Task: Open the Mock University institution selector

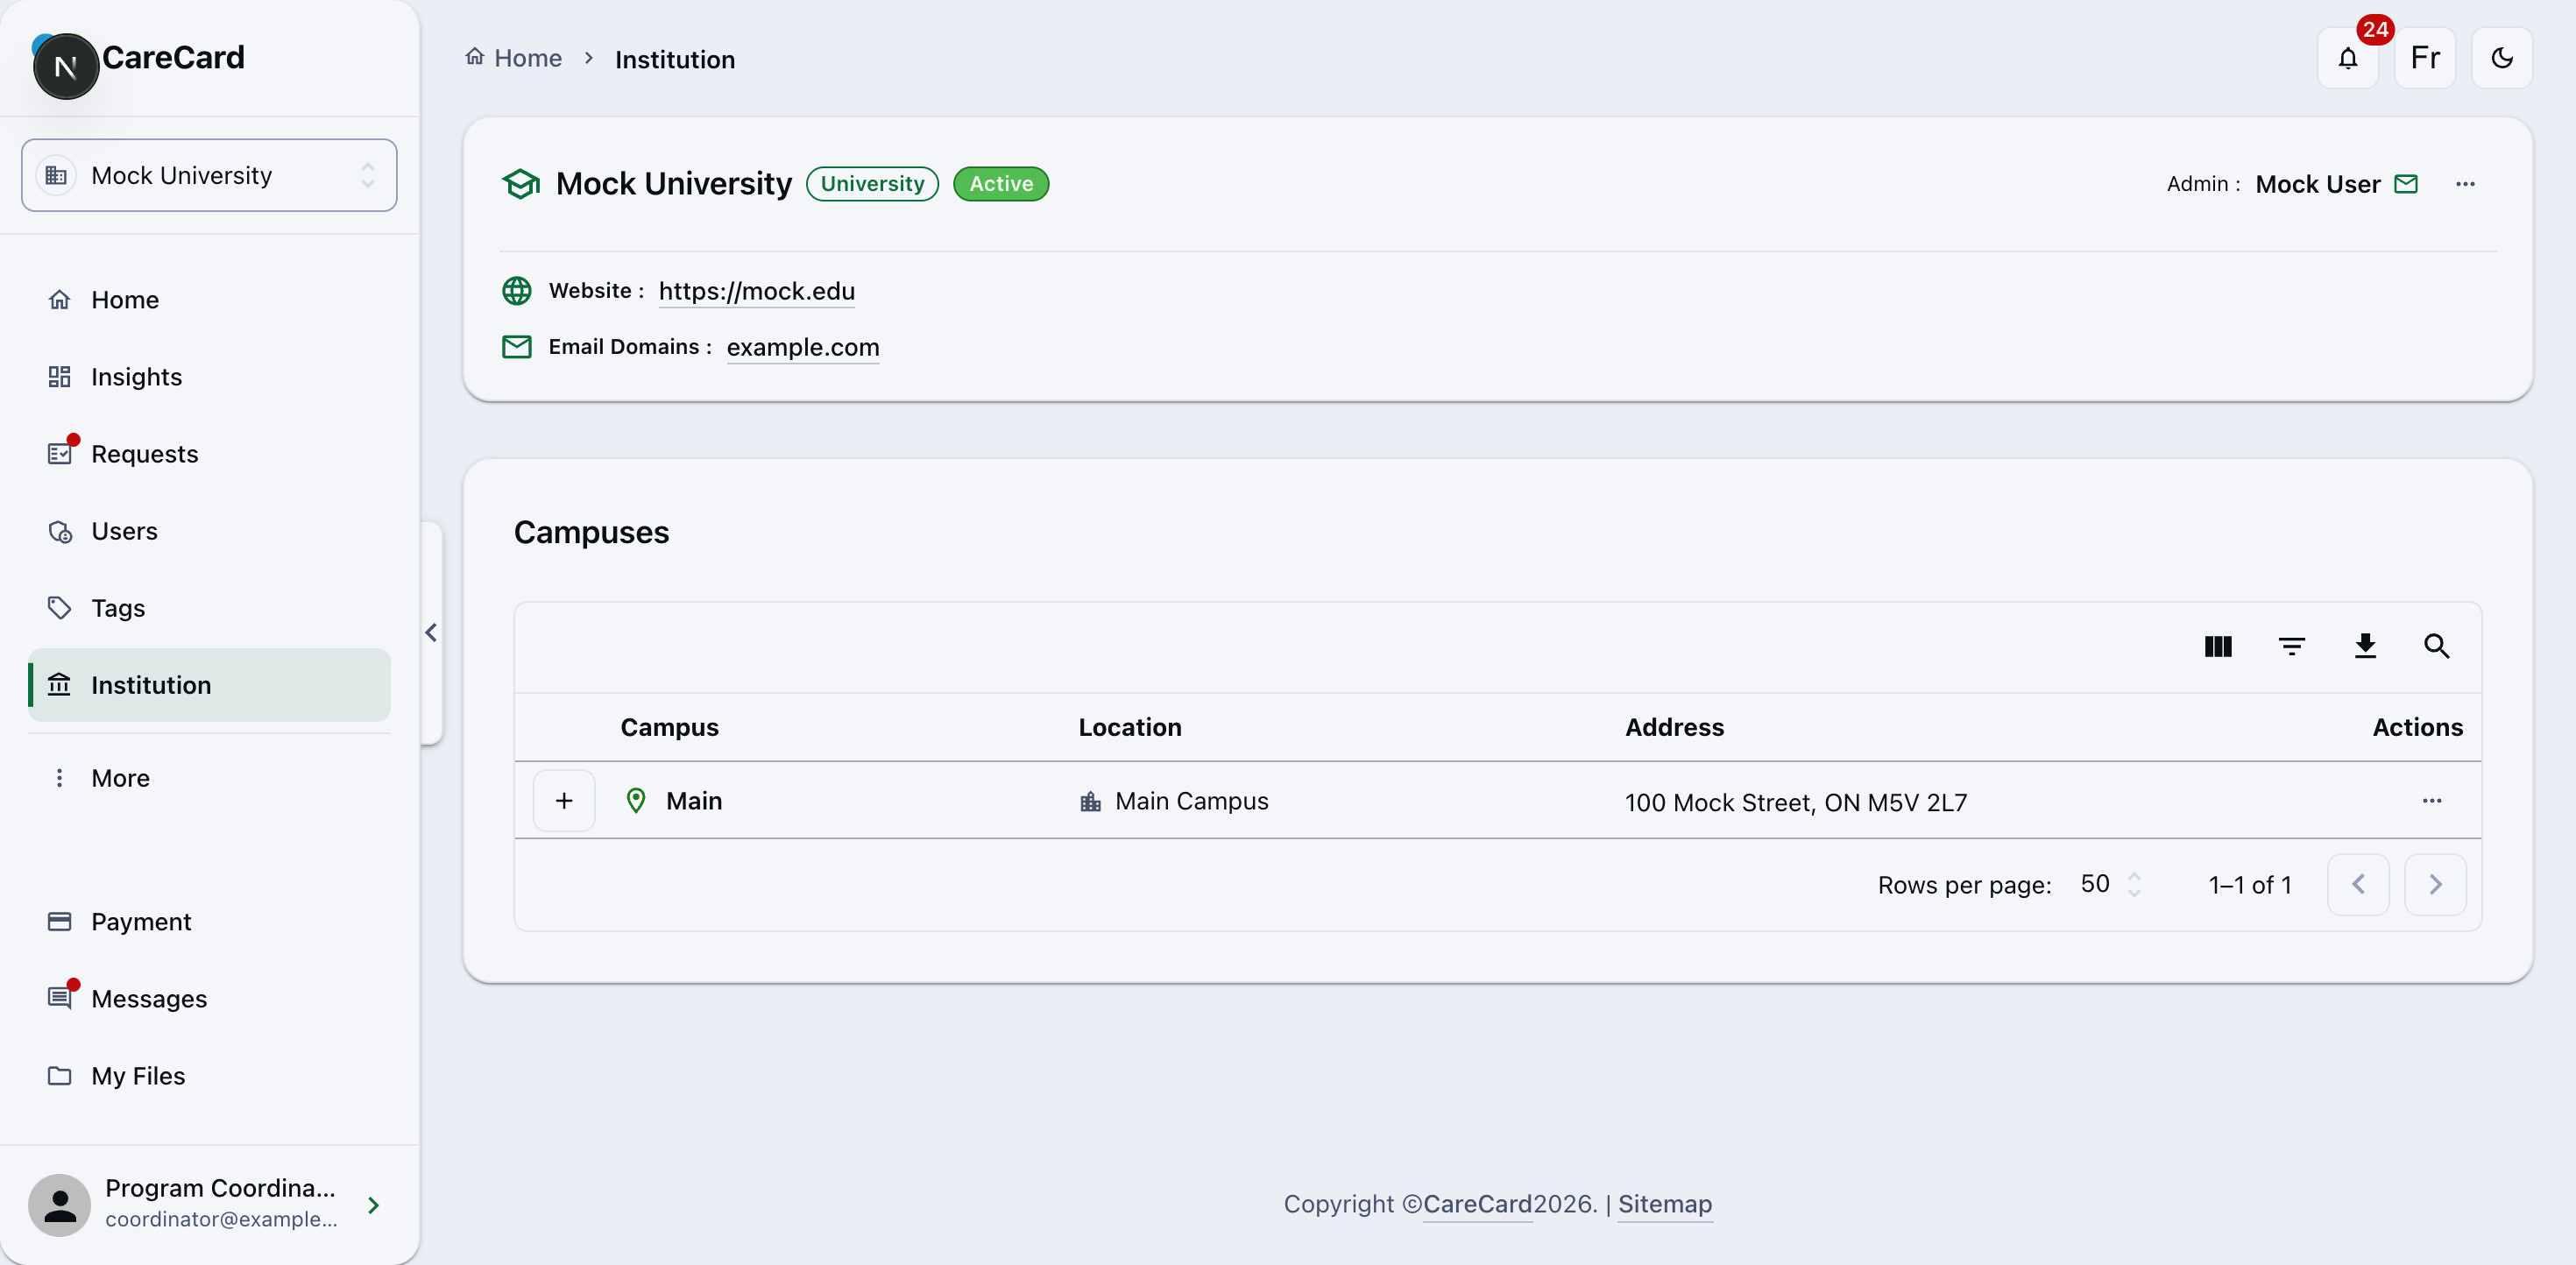Action: pyautogui.click(x=209, y=175)
